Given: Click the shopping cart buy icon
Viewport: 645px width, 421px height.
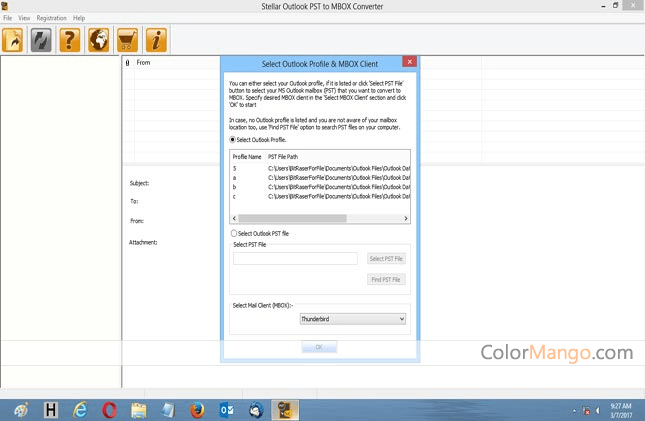Looking at the screenshot, I should click(x=128, y=40).
